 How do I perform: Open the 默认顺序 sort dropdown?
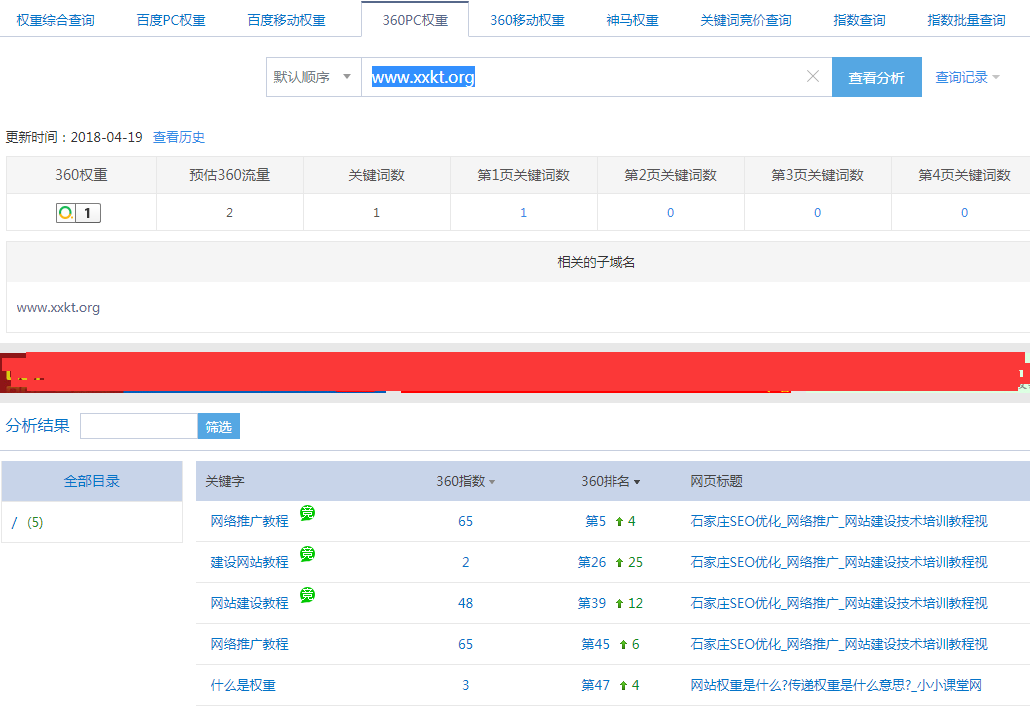pyautogui.click(x=313, y=77)
